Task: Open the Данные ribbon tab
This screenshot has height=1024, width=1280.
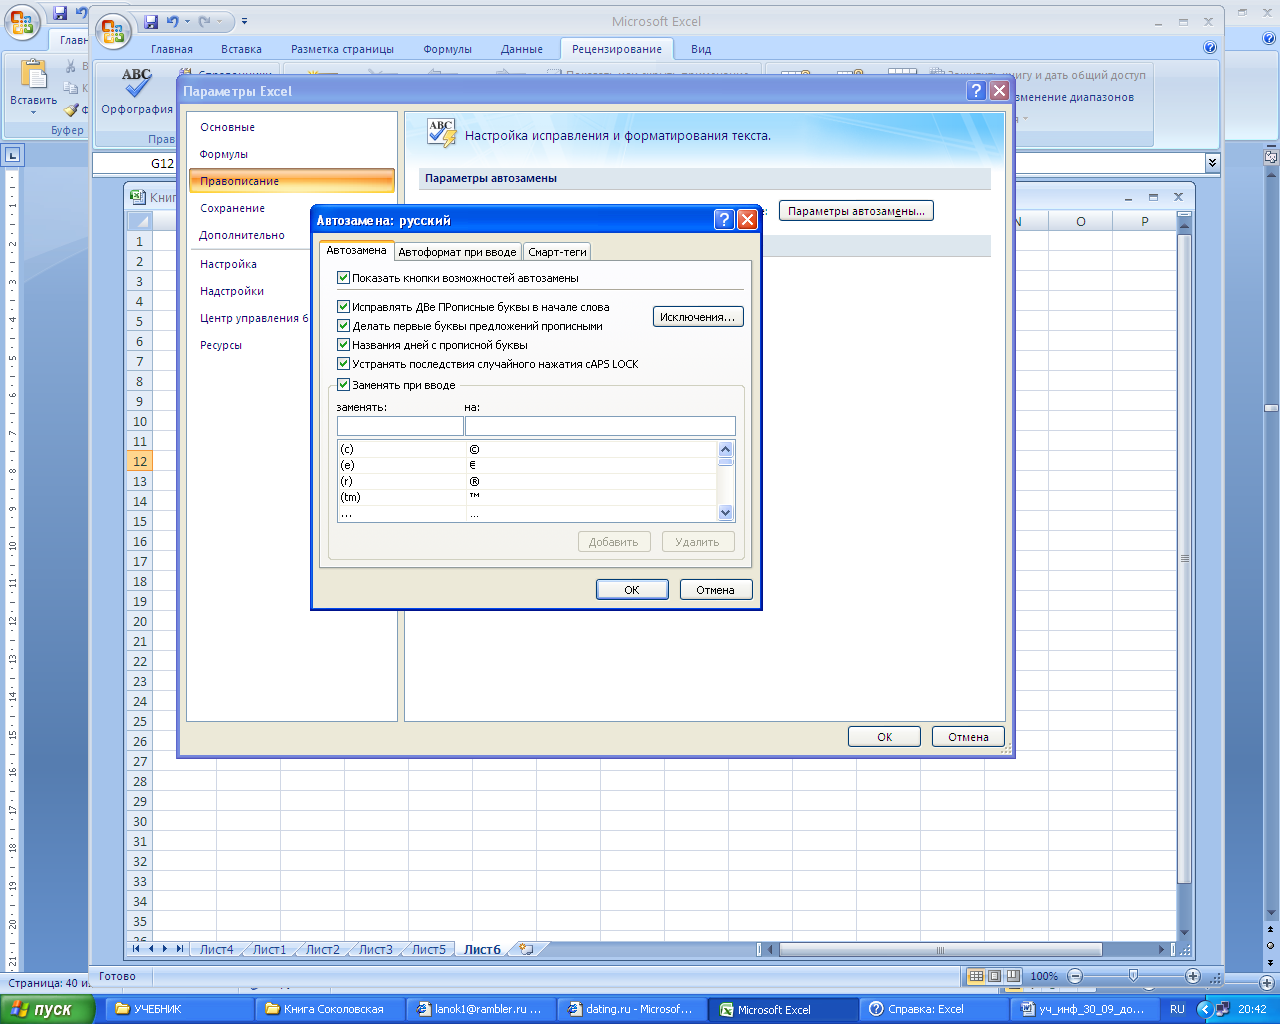Action: [x=521, y=49]
